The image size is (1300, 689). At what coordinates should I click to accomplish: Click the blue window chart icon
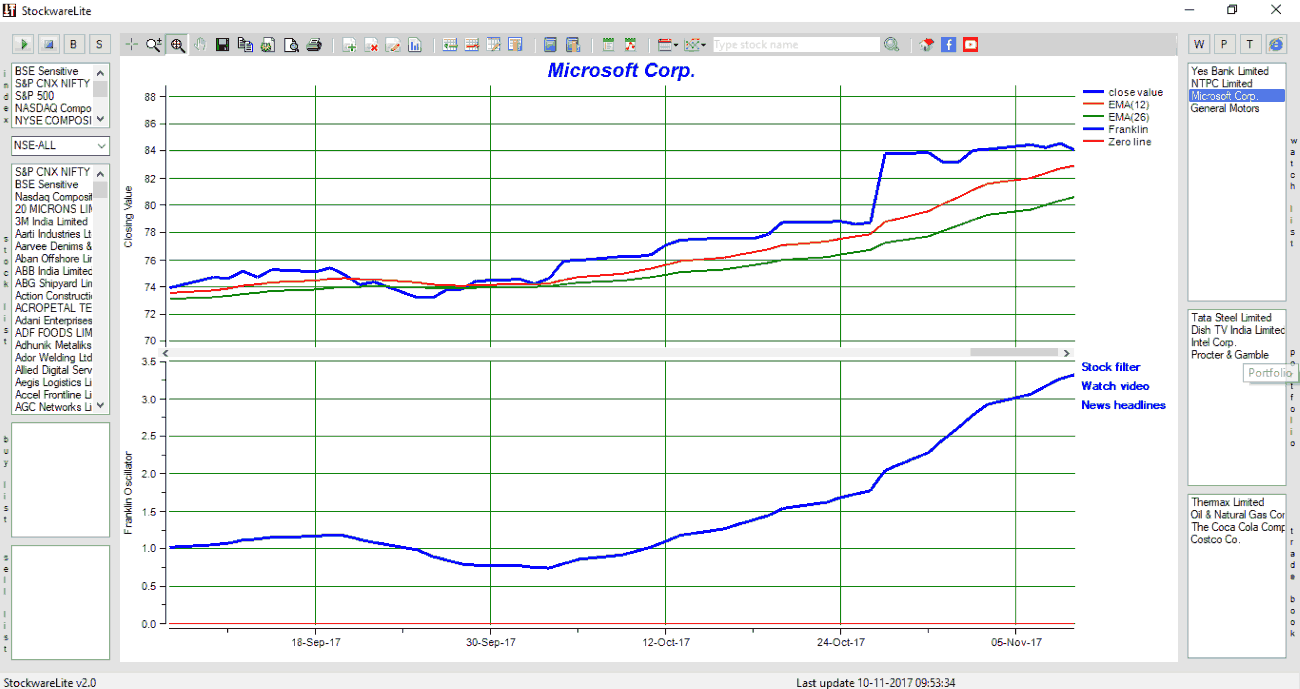(x=550, y=44)
